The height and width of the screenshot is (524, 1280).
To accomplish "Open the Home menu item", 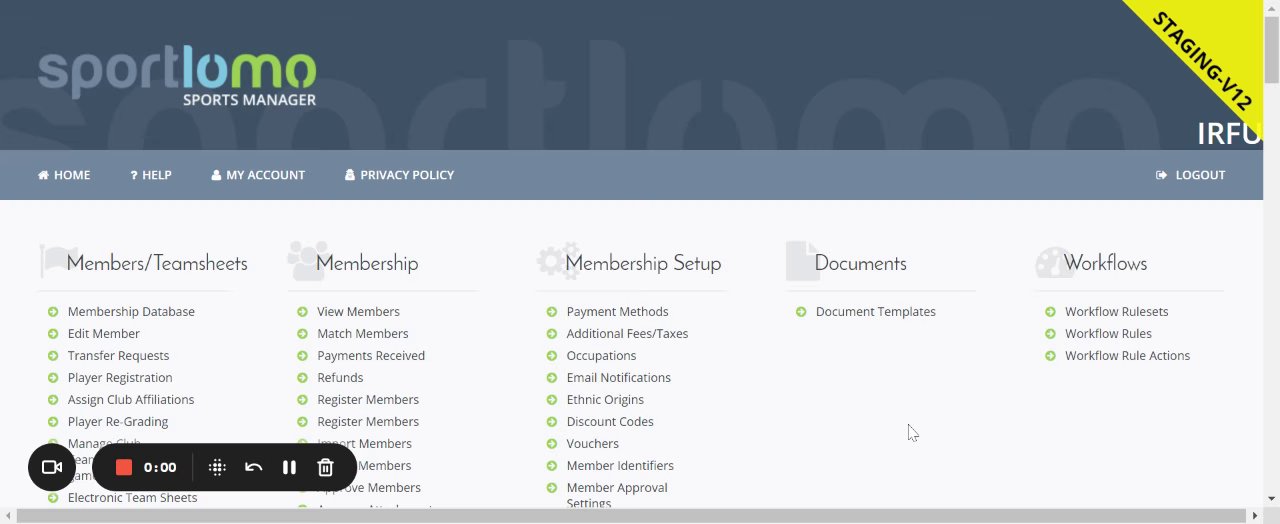I will click(x=64, y=175).
